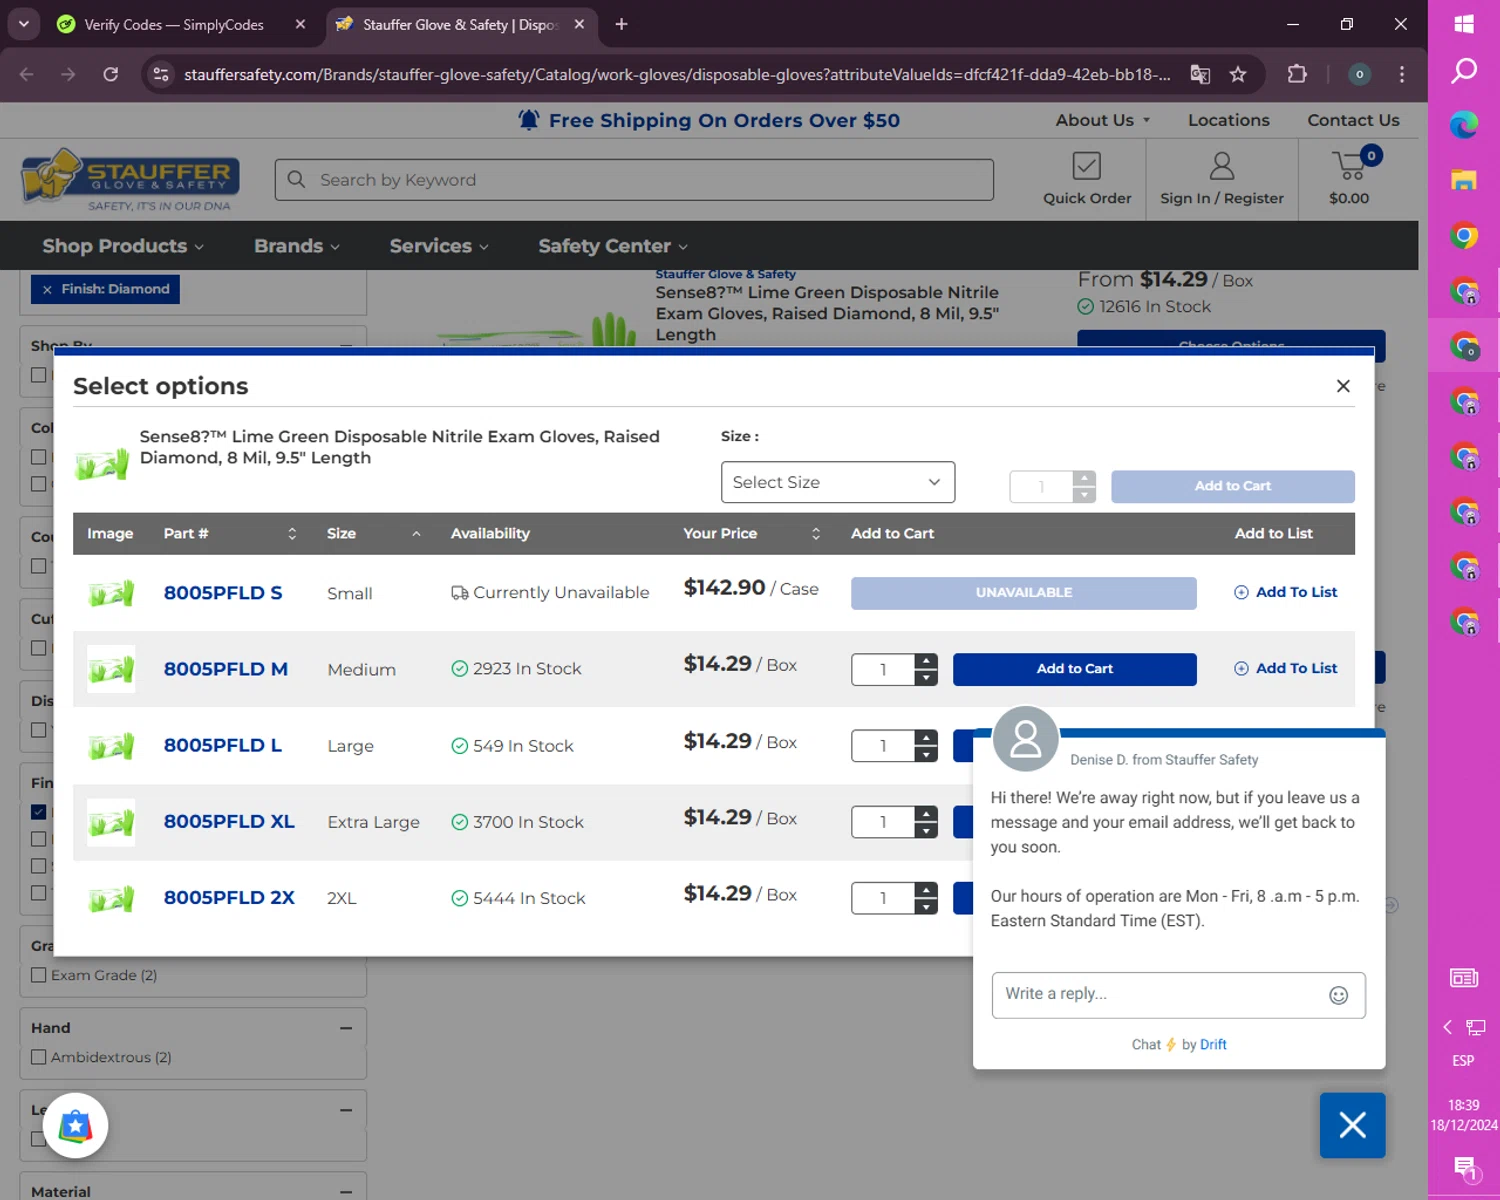Image resolution: width=1500 pixels, height=1200 pixels.
Task: Click the search magnifier icon in keyword box
Action: click(x=296, y=179)
